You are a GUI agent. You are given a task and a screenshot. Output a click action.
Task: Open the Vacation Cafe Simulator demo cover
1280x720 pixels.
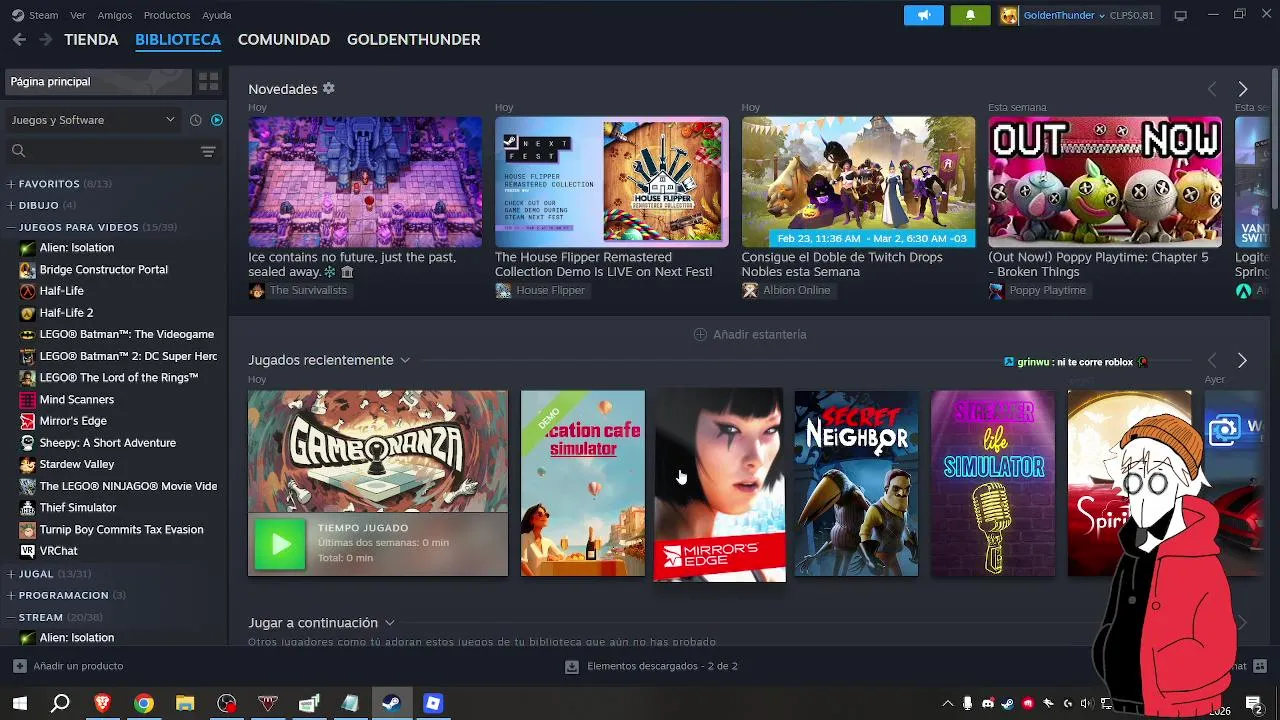coord(583,483)
